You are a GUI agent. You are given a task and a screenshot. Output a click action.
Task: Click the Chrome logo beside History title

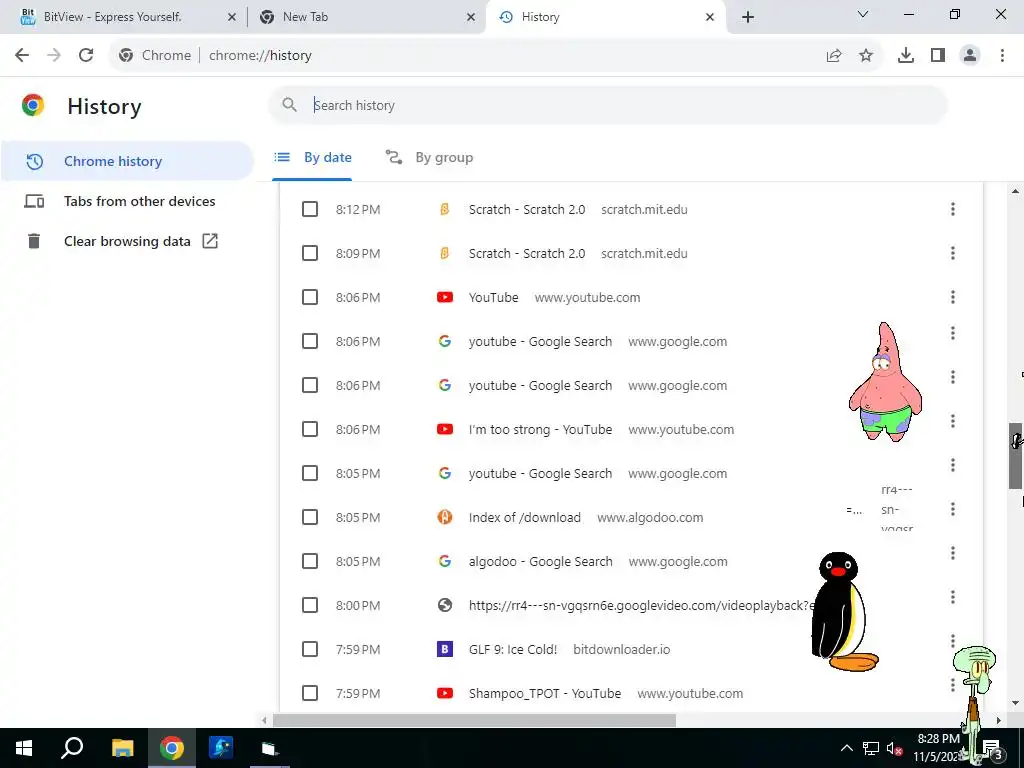pos(33,105)
